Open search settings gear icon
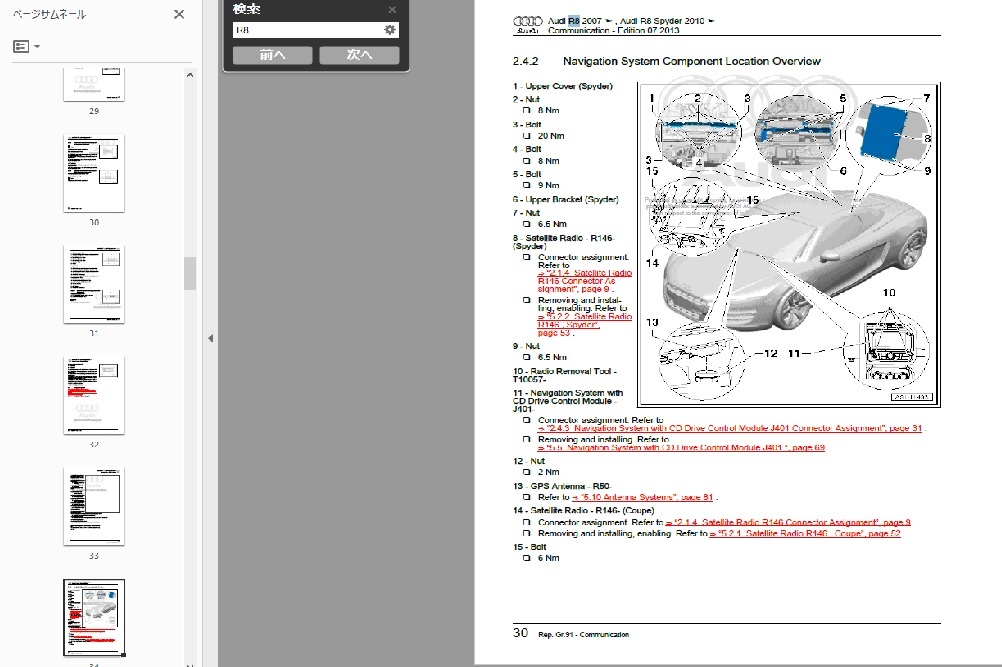1002x667 pixels. pos(390,30)
